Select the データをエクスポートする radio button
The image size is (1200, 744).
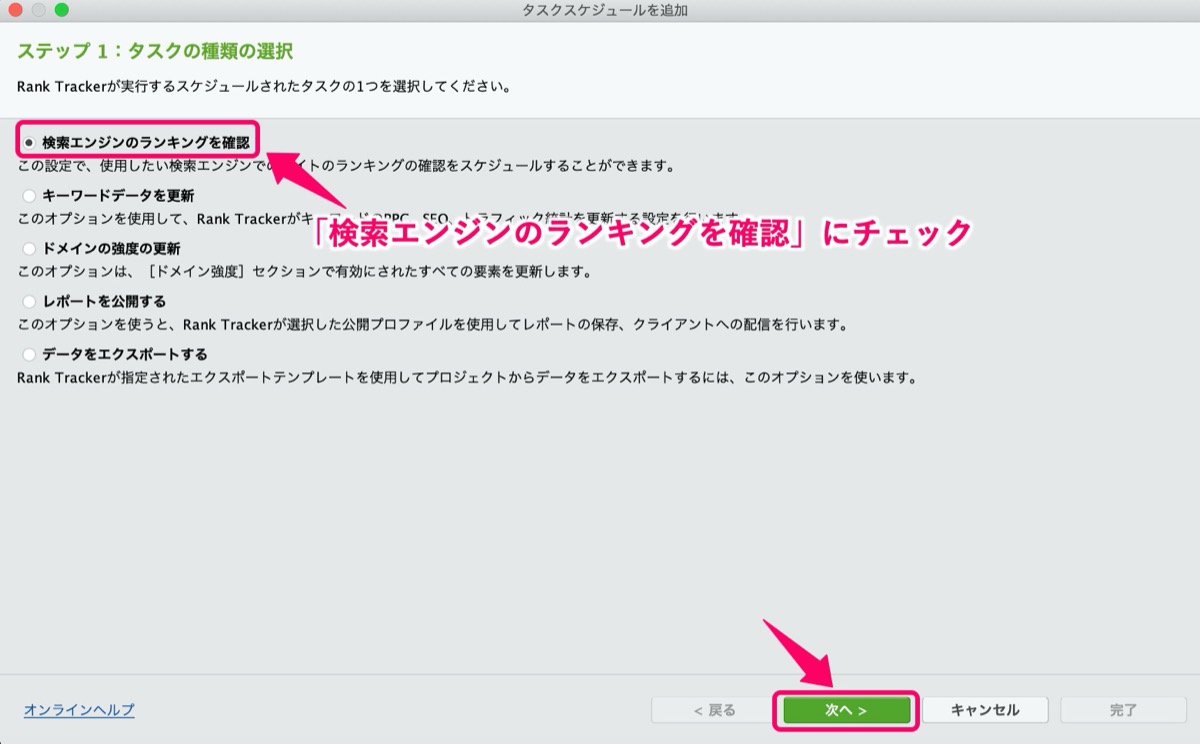click(x=30, y=355)
